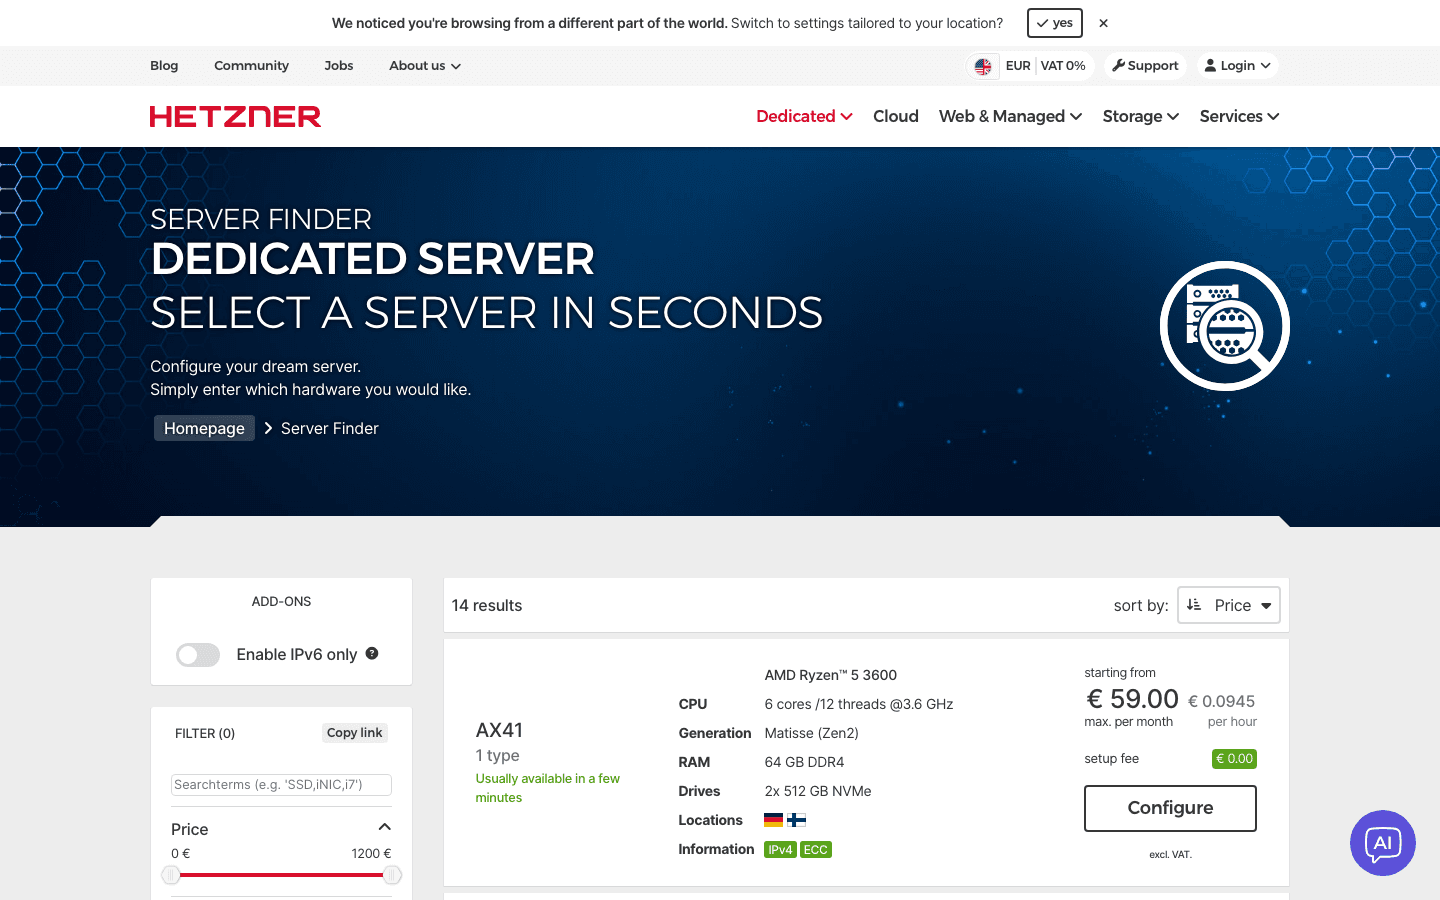Click the IPv6 help question mark icon

click(x=372, y=653)
